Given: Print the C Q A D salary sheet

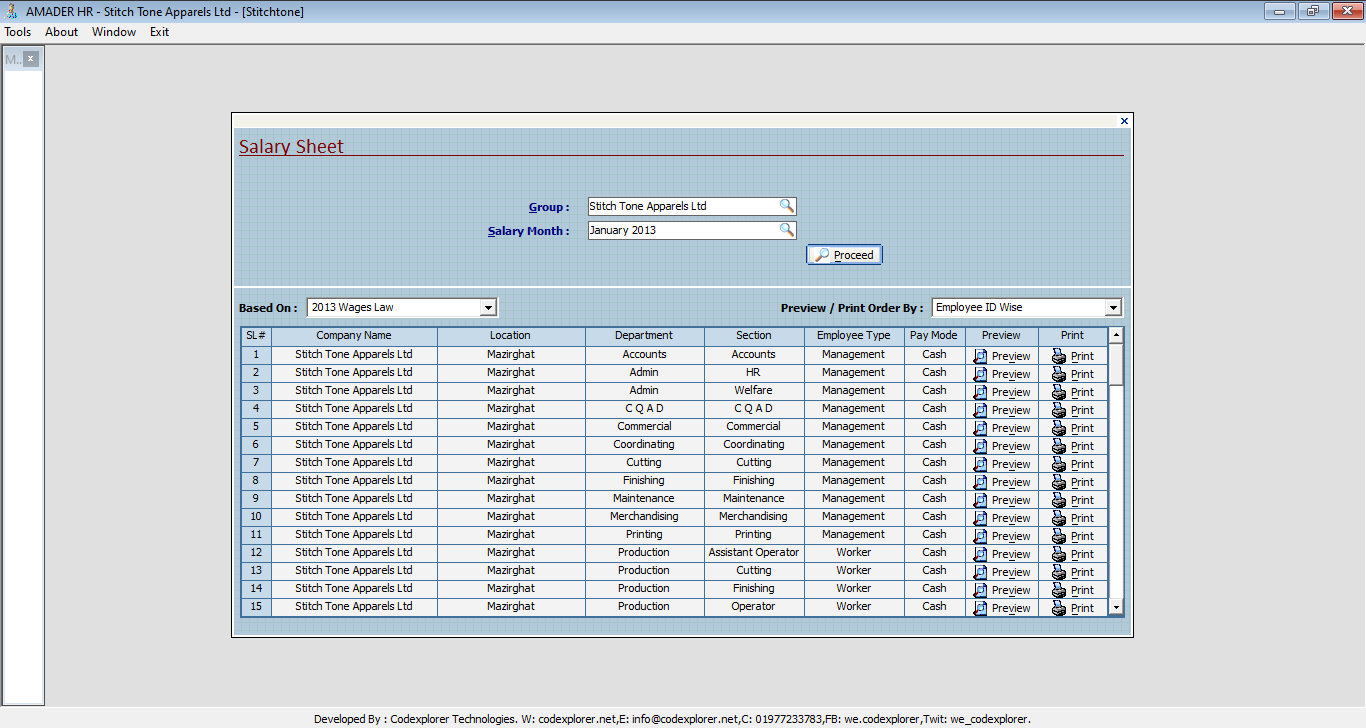Looking at the screenshot, I should pyautogui.click(x=1073, y=410).
